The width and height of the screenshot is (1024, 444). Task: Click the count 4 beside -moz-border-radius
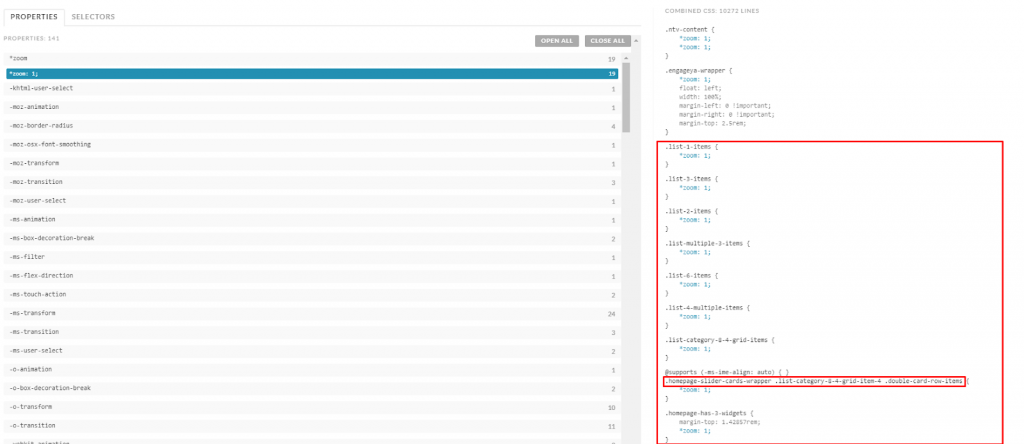point(613,127)
